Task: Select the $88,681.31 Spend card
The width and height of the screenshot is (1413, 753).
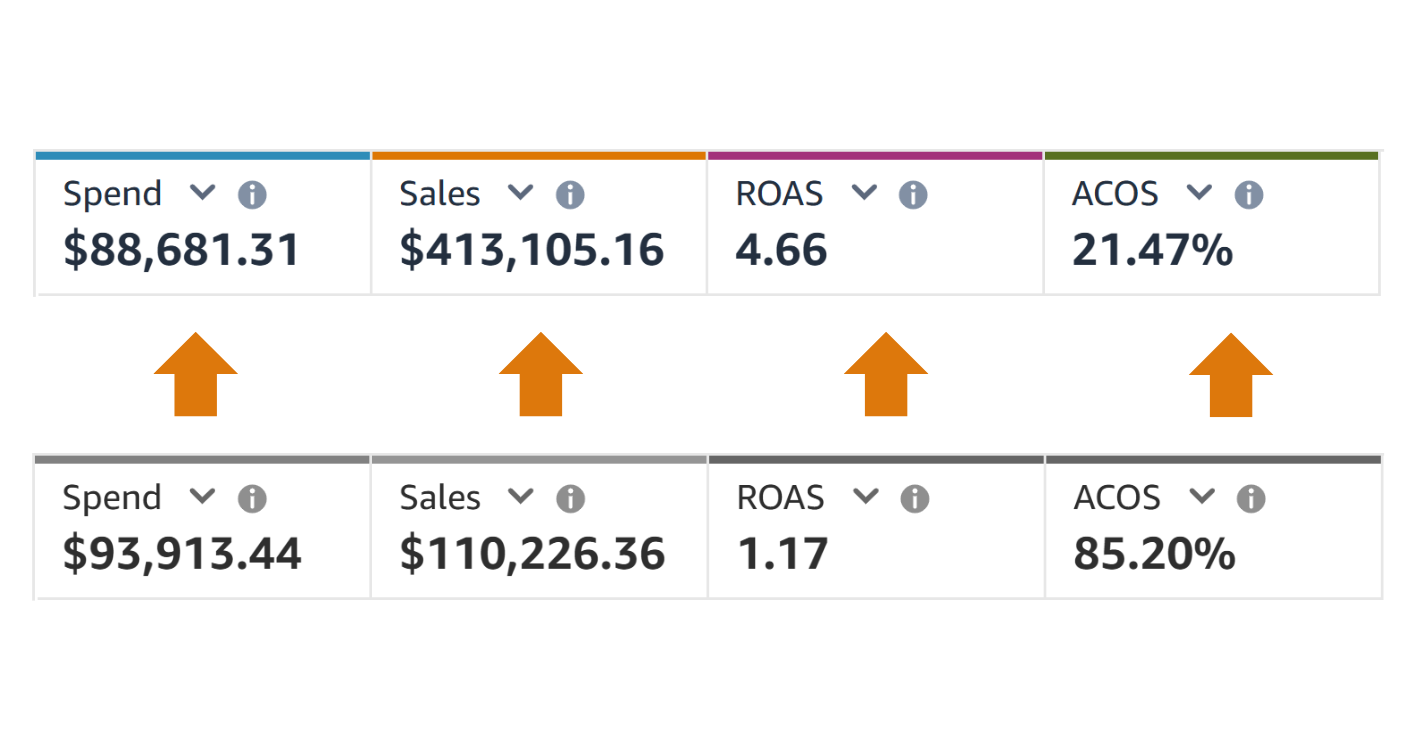Action: pyautogui.click(x=182, y=249)
